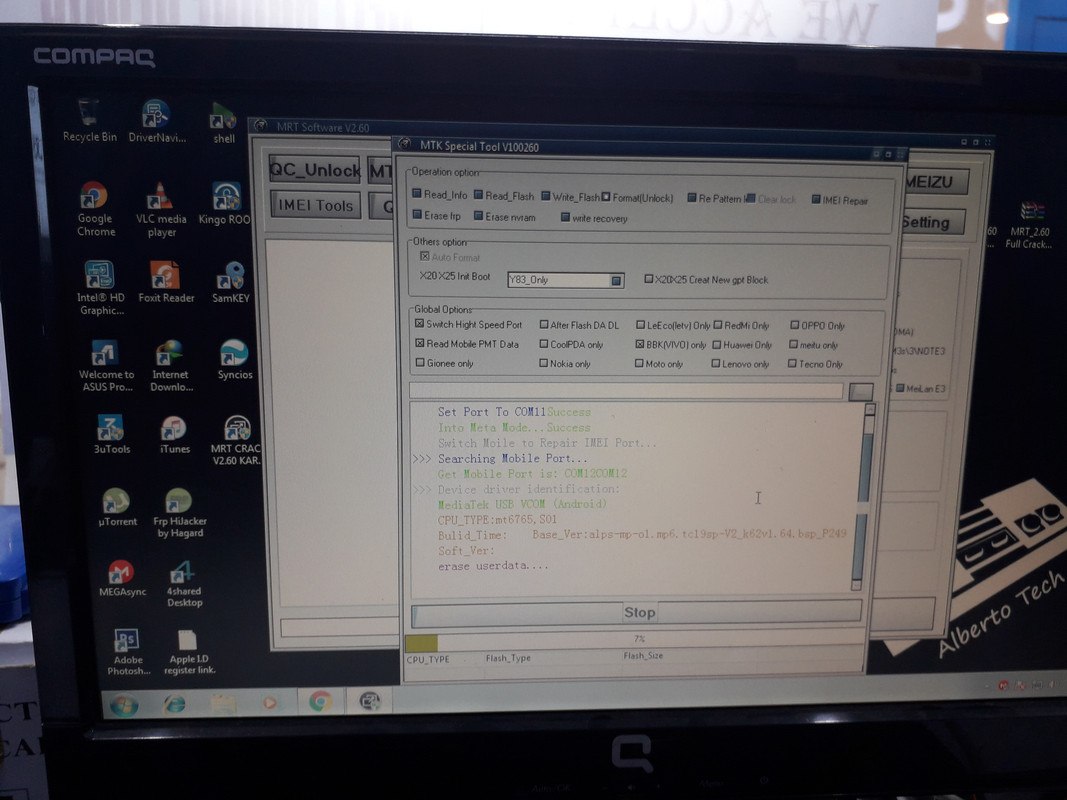Launch Adobe Photoshop desktop shortcut
This screenshot has width=1067, height=800.
point(128,652)
